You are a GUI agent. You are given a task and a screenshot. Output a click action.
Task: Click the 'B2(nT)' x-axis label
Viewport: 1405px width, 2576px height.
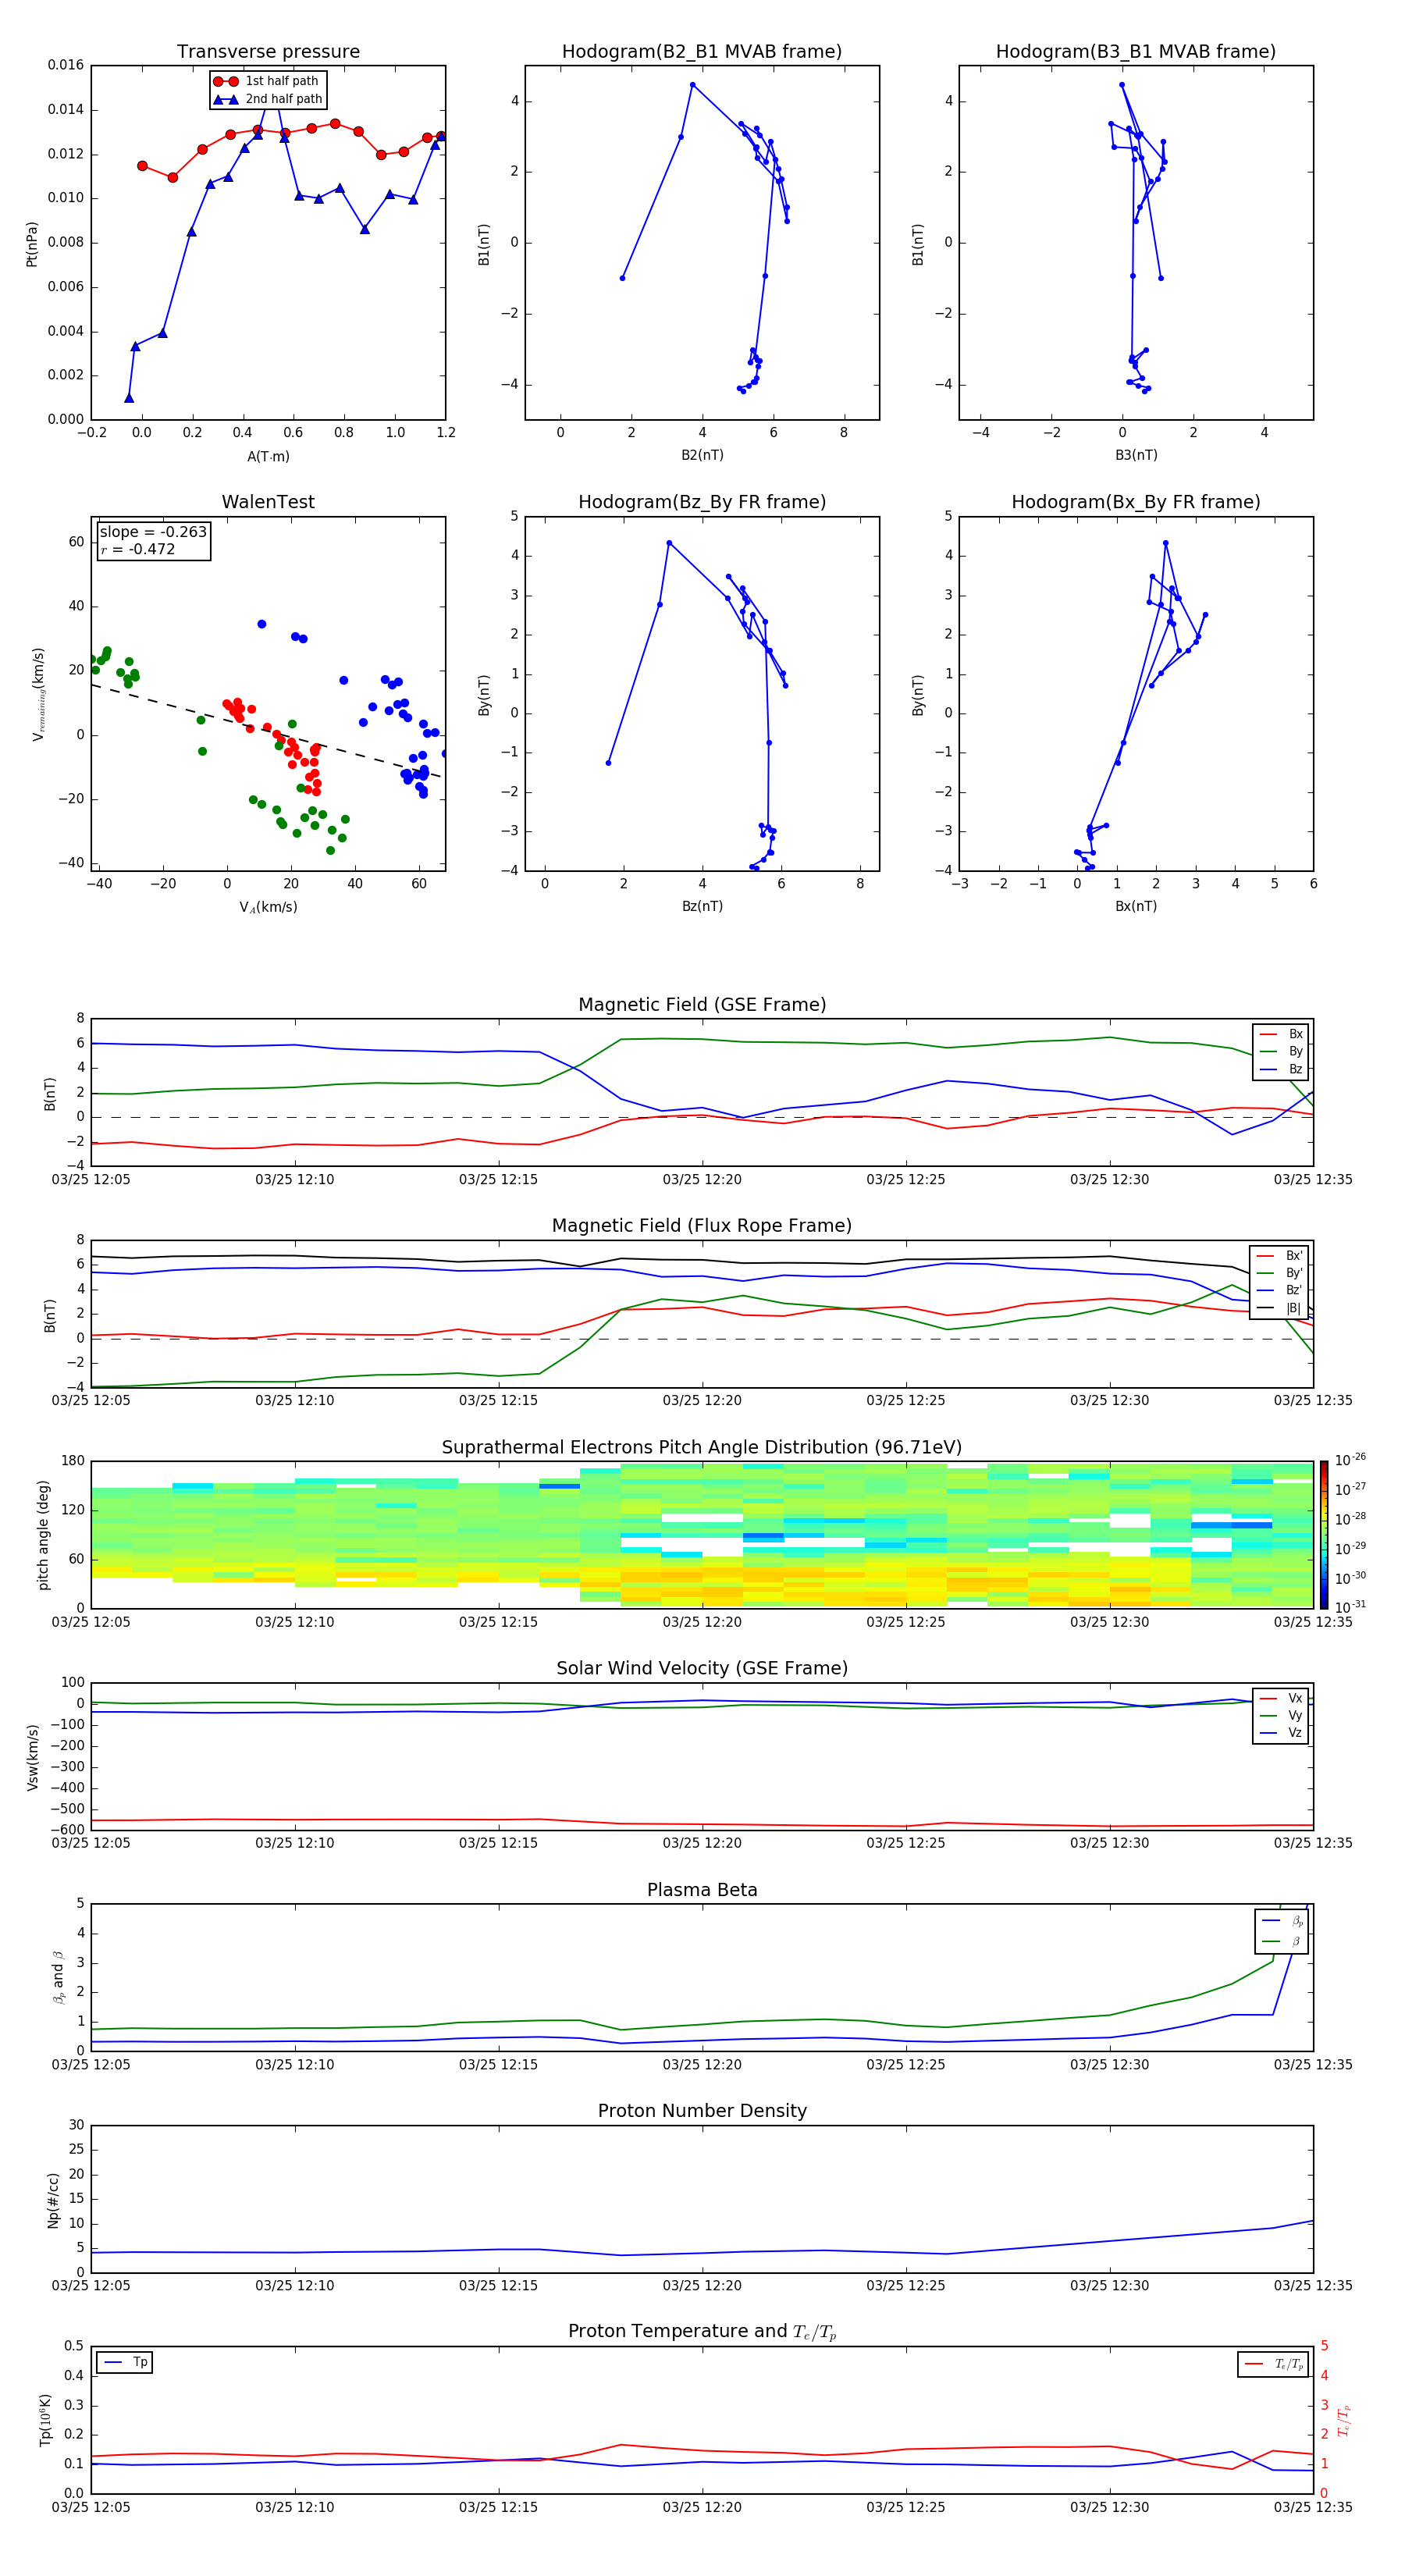coord(702,455)
